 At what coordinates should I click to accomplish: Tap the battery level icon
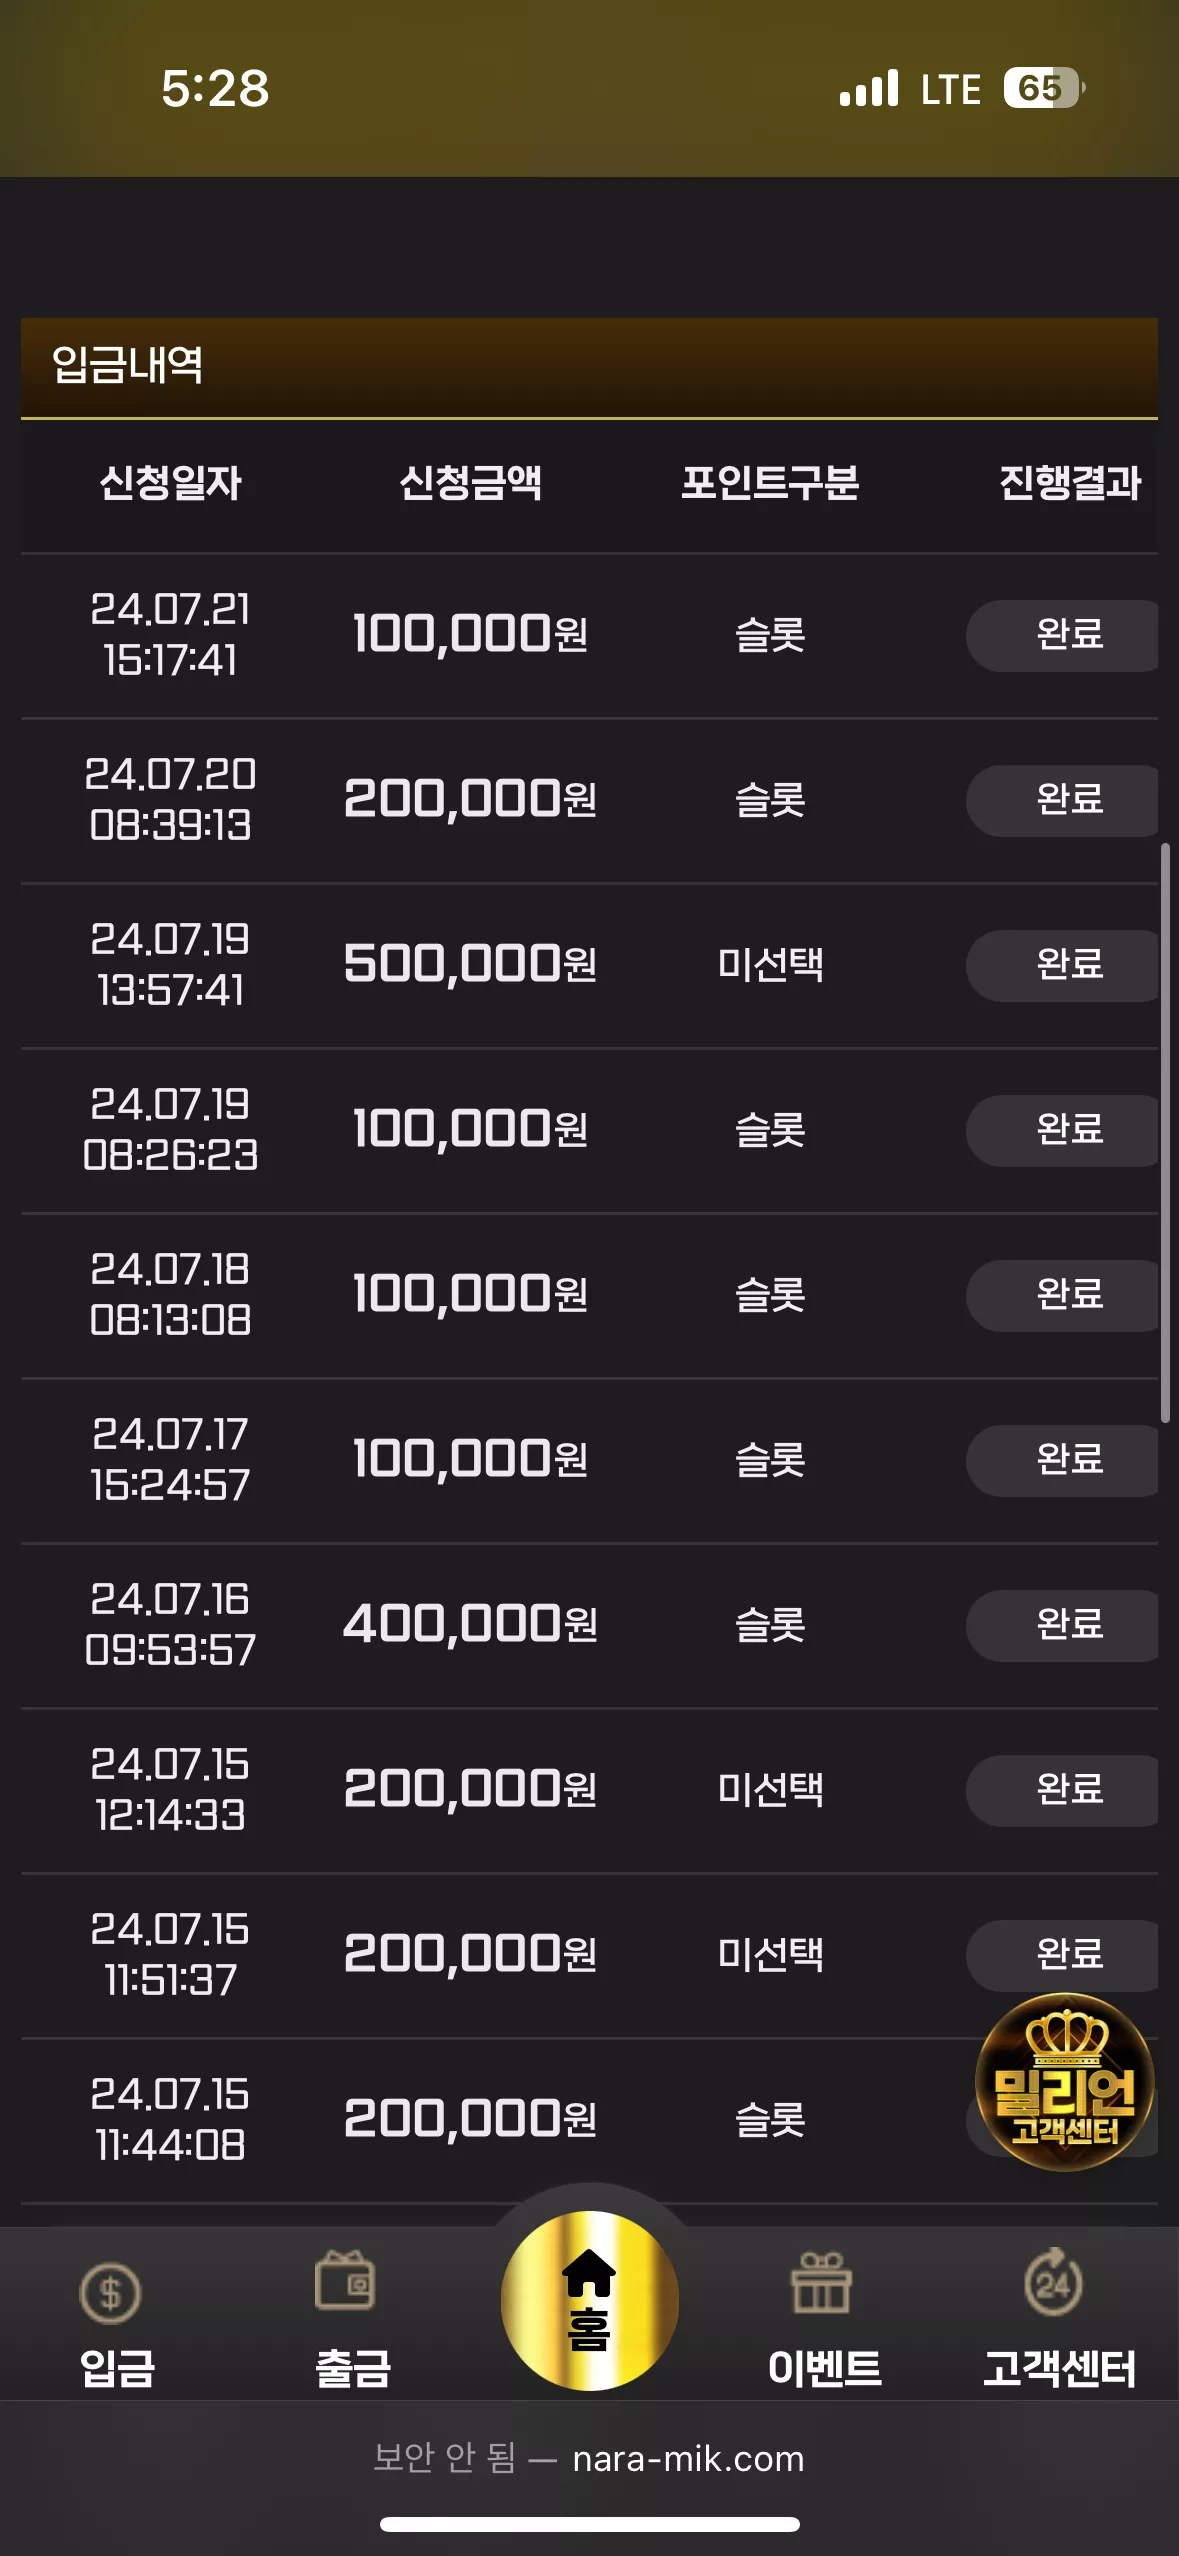(1045, 88)
